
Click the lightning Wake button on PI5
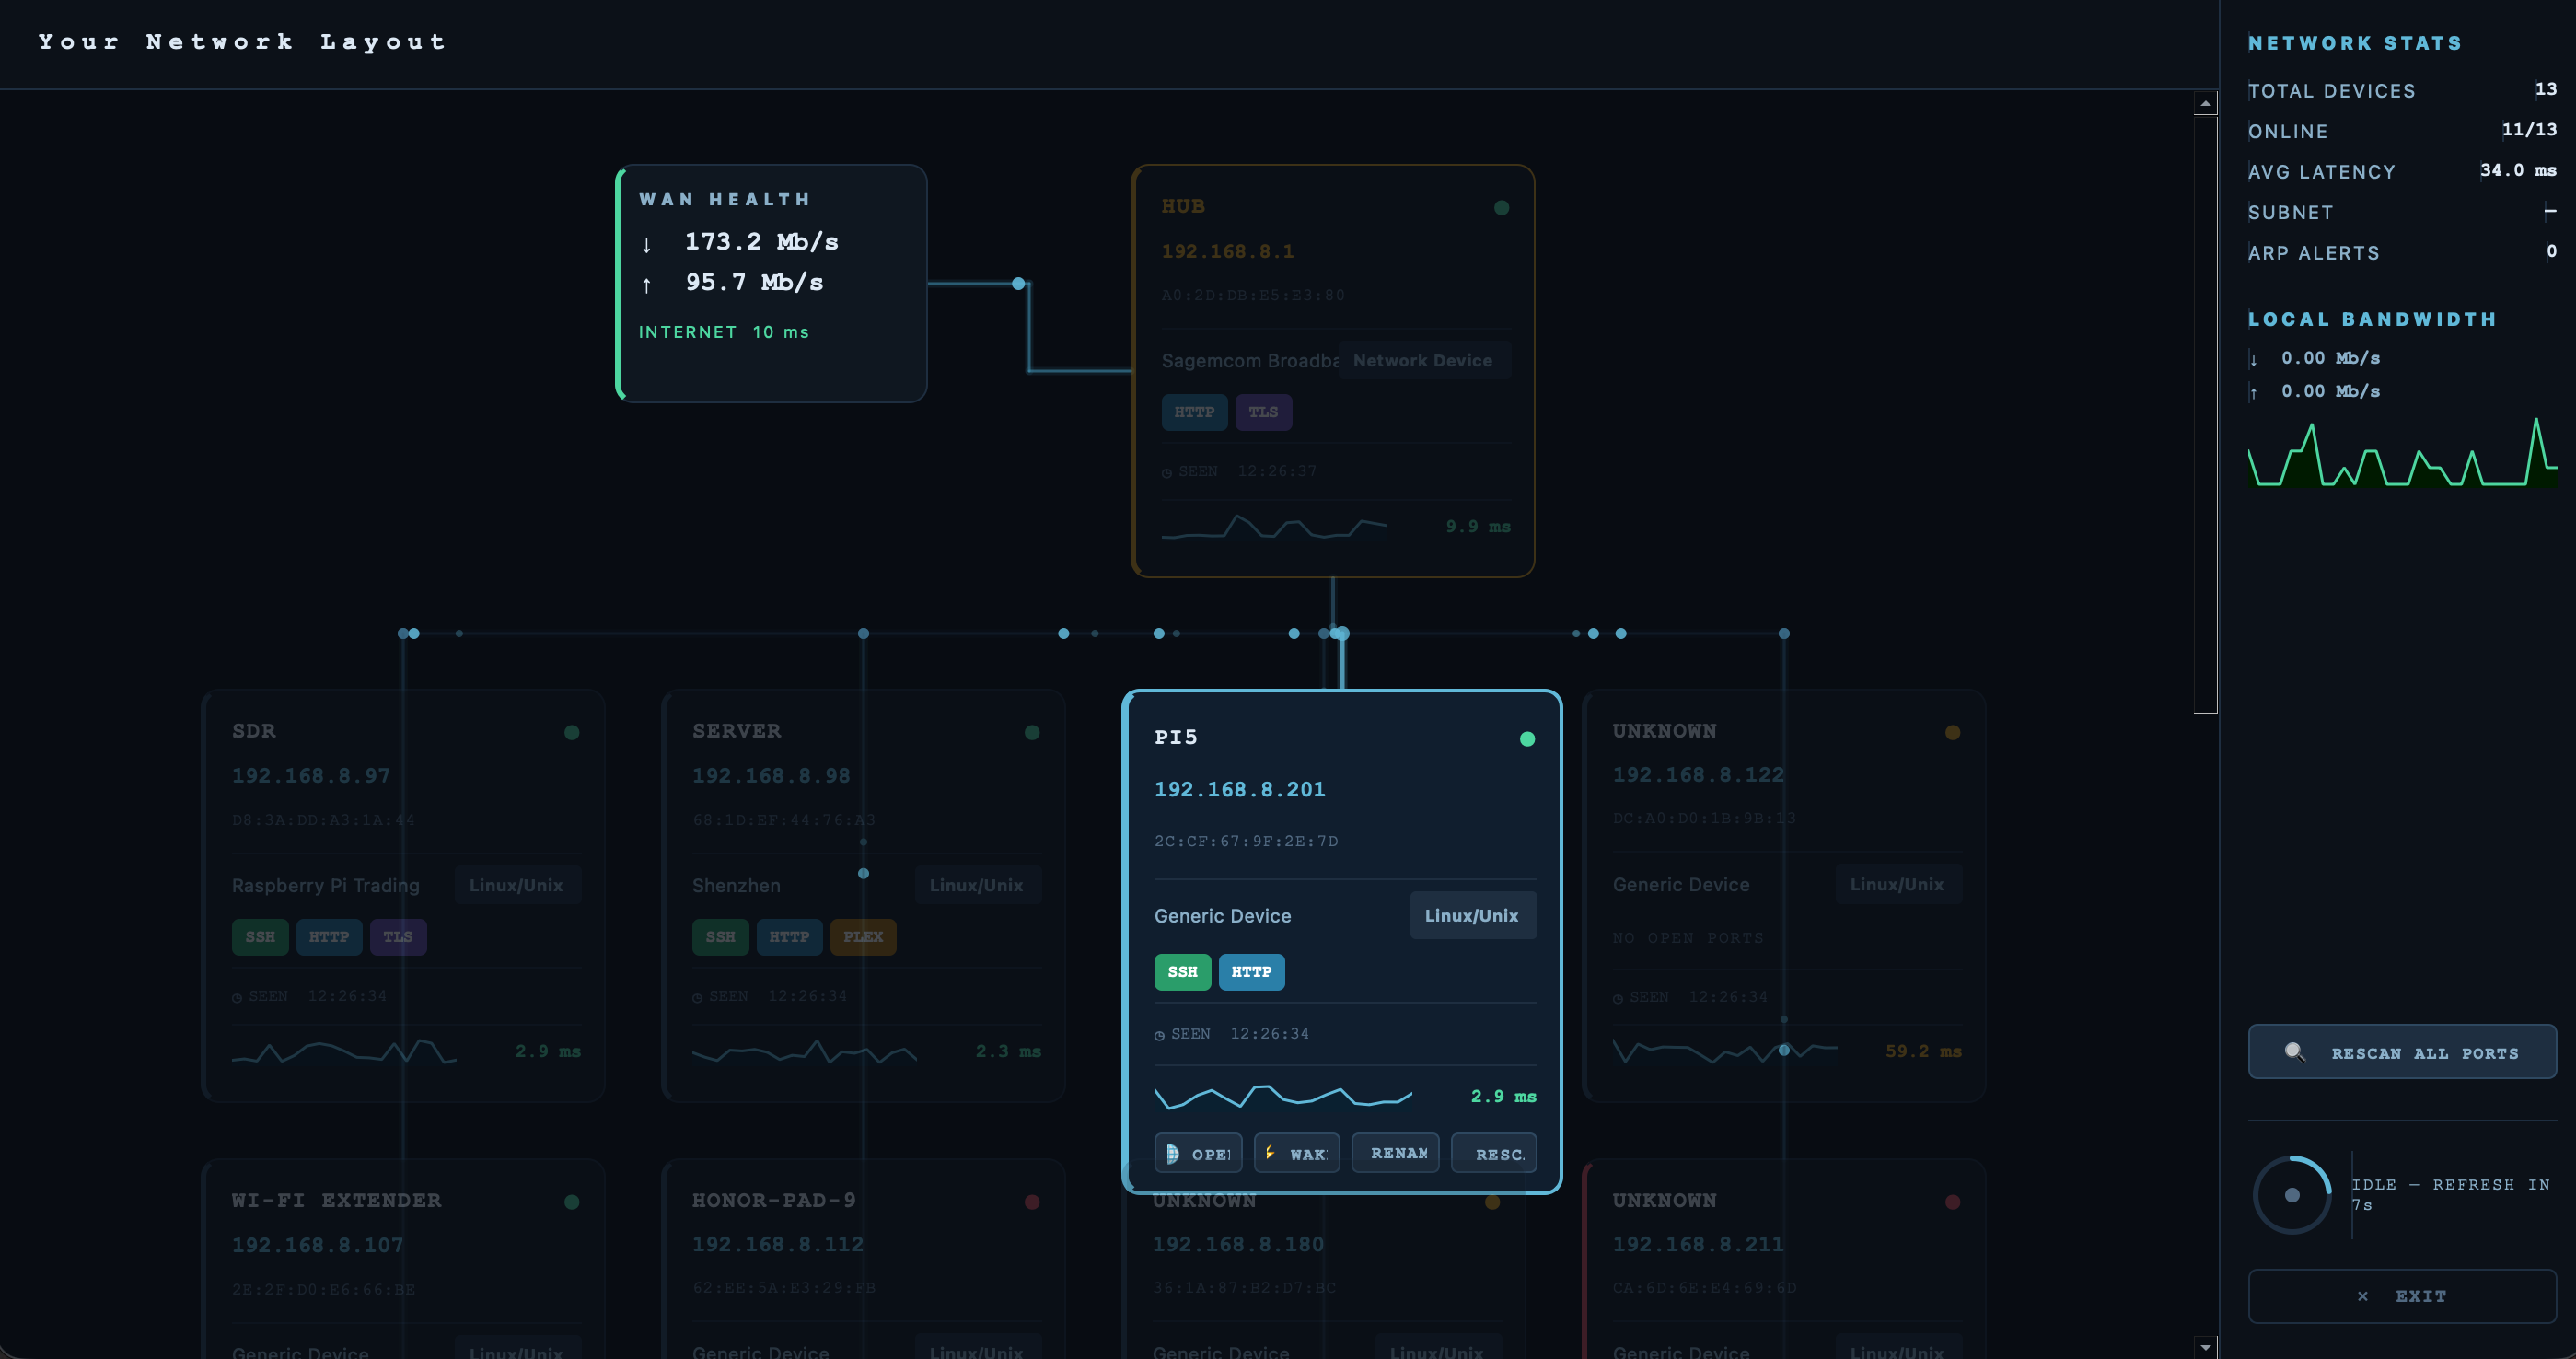1296,1153
